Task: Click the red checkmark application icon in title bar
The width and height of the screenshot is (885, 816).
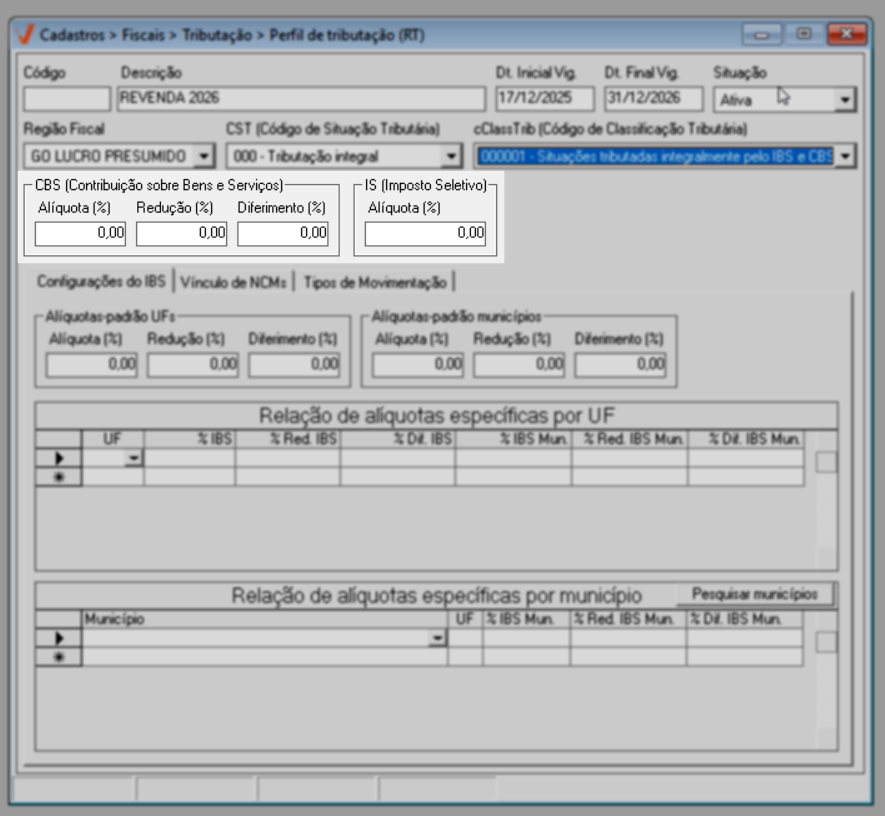Action: (25, 34)
